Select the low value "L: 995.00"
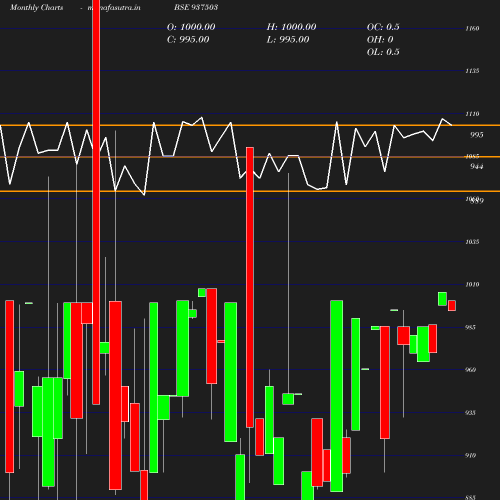The width and height of the screenshot is (500, 500). click(288, 39)
